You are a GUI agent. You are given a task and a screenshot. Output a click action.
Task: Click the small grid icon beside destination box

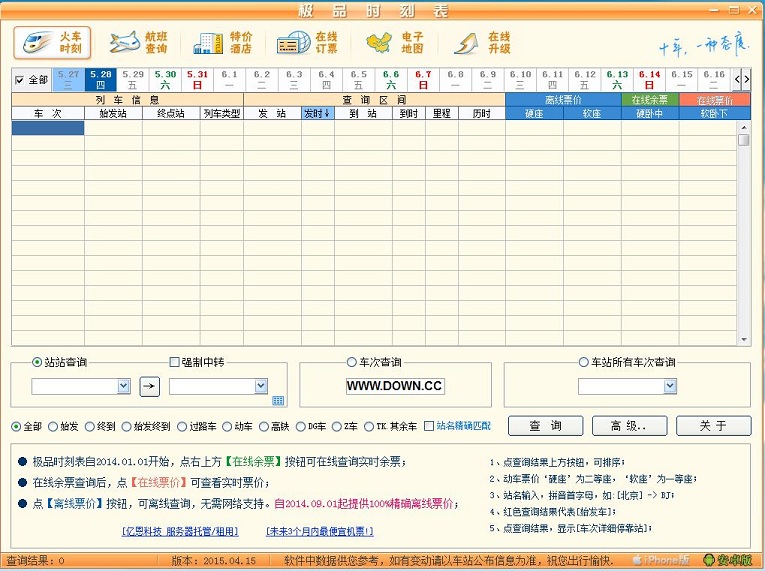click(x=278, y=401)
